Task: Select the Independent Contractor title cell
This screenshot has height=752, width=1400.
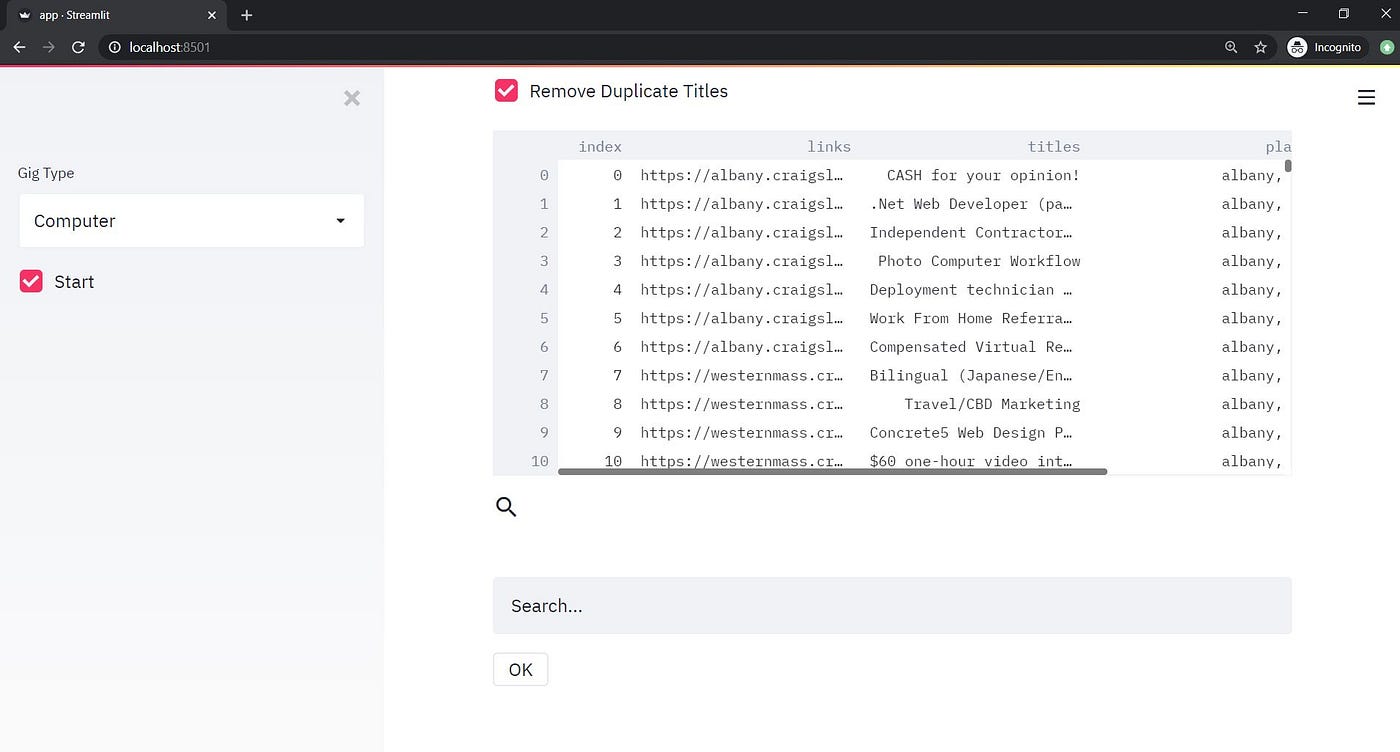Action: [971, 233]
